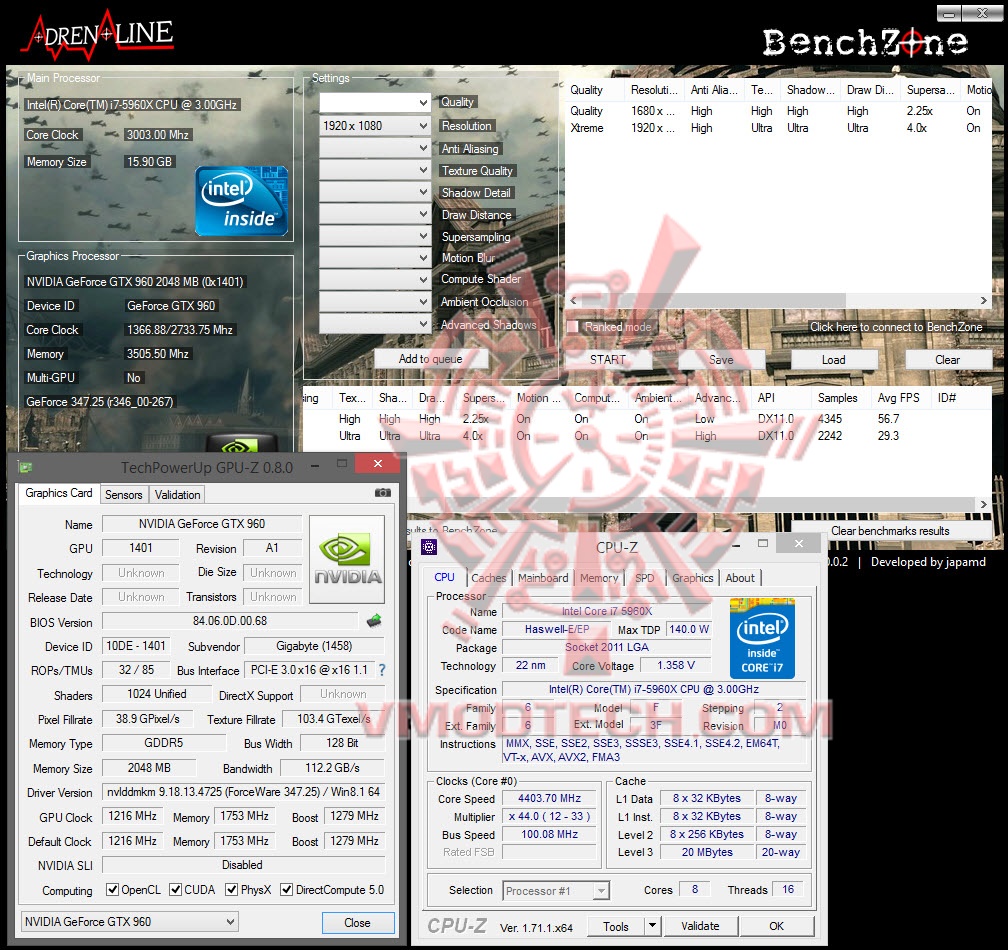This screenshot has width=1008, height=950.
Task: Open the Supersampling dropdown
Action: click(375, 235)
